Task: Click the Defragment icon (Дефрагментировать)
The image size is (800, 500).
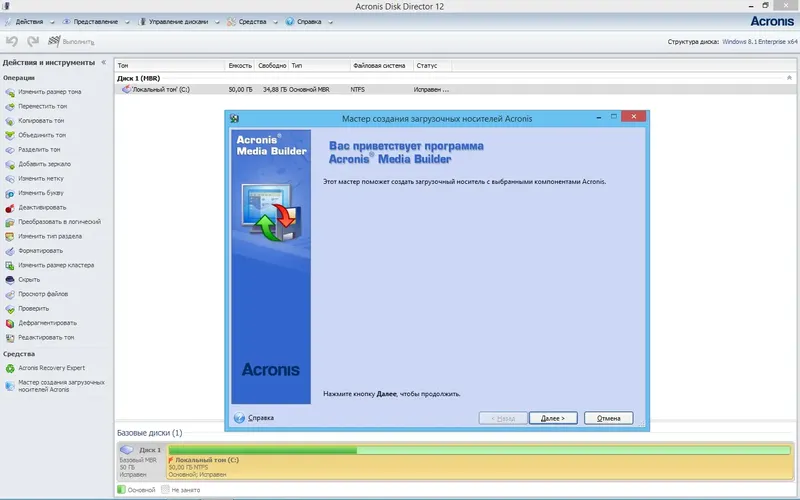Action: click(x=10, y=323)
